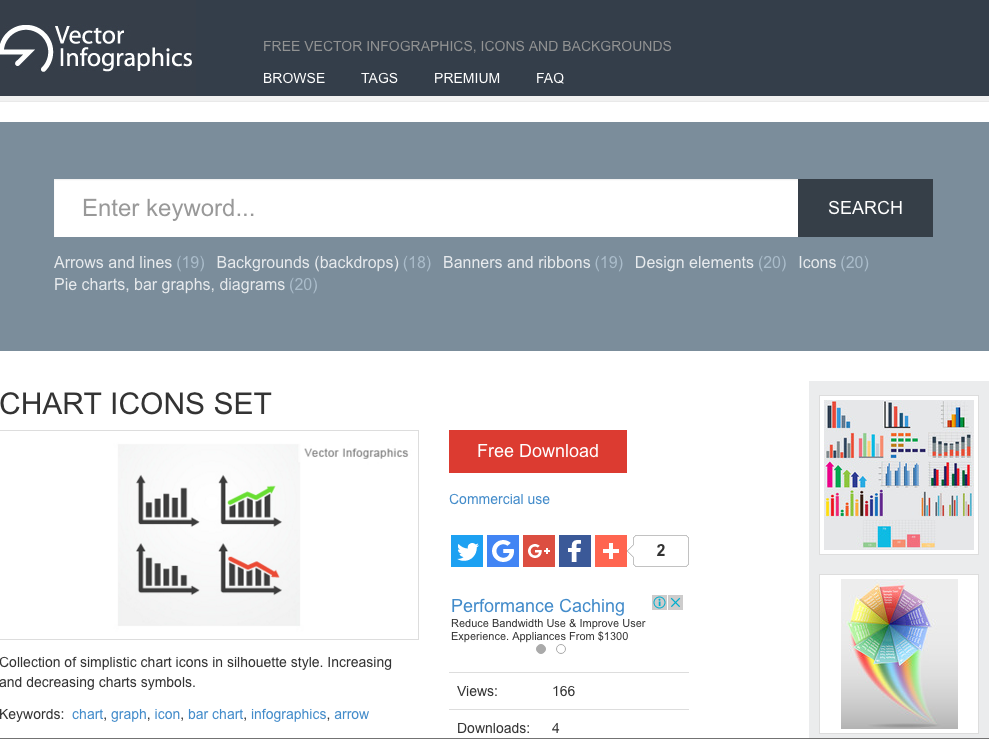This screenshot has height=739, width=989.
Task: Share the chart icons set on Twitter
Action: tap(467, 550)
